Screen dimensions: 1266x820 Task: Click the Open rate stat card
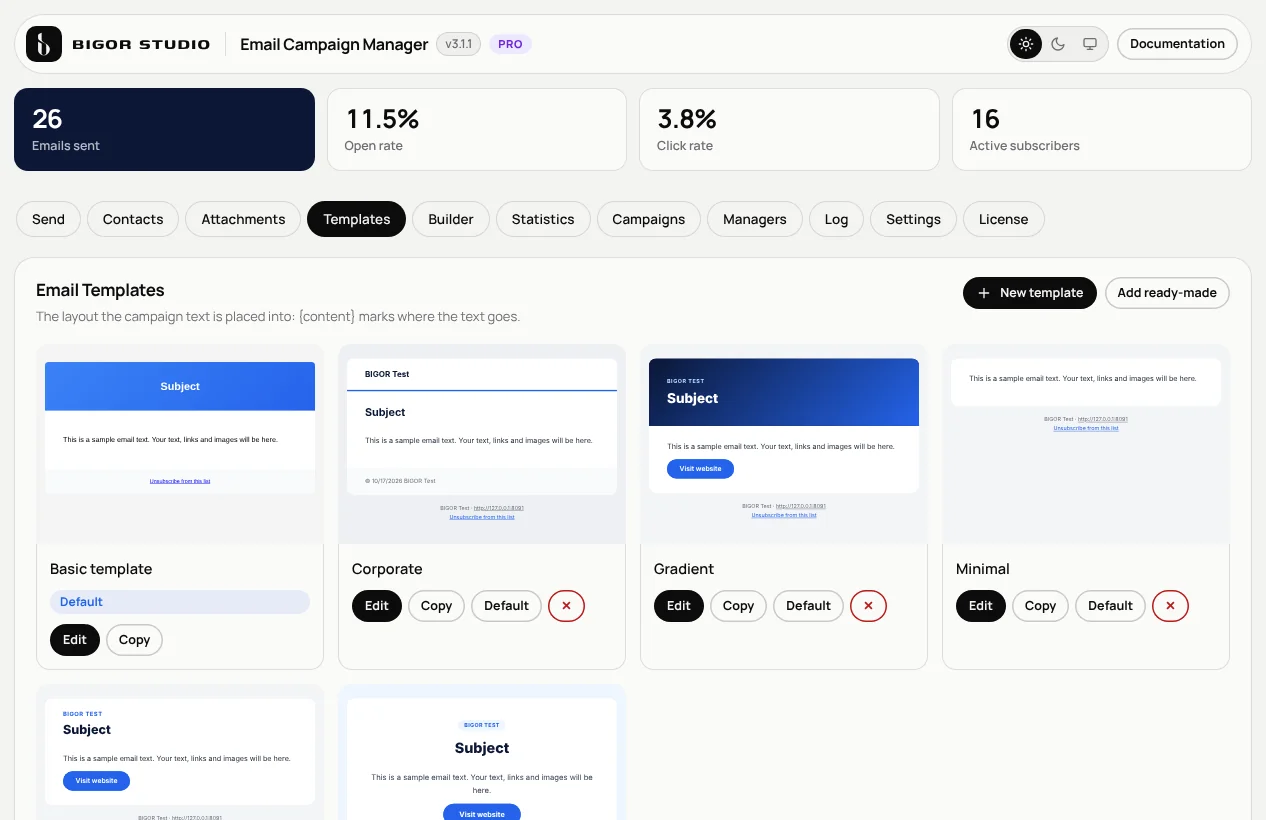tap(477, 130)
